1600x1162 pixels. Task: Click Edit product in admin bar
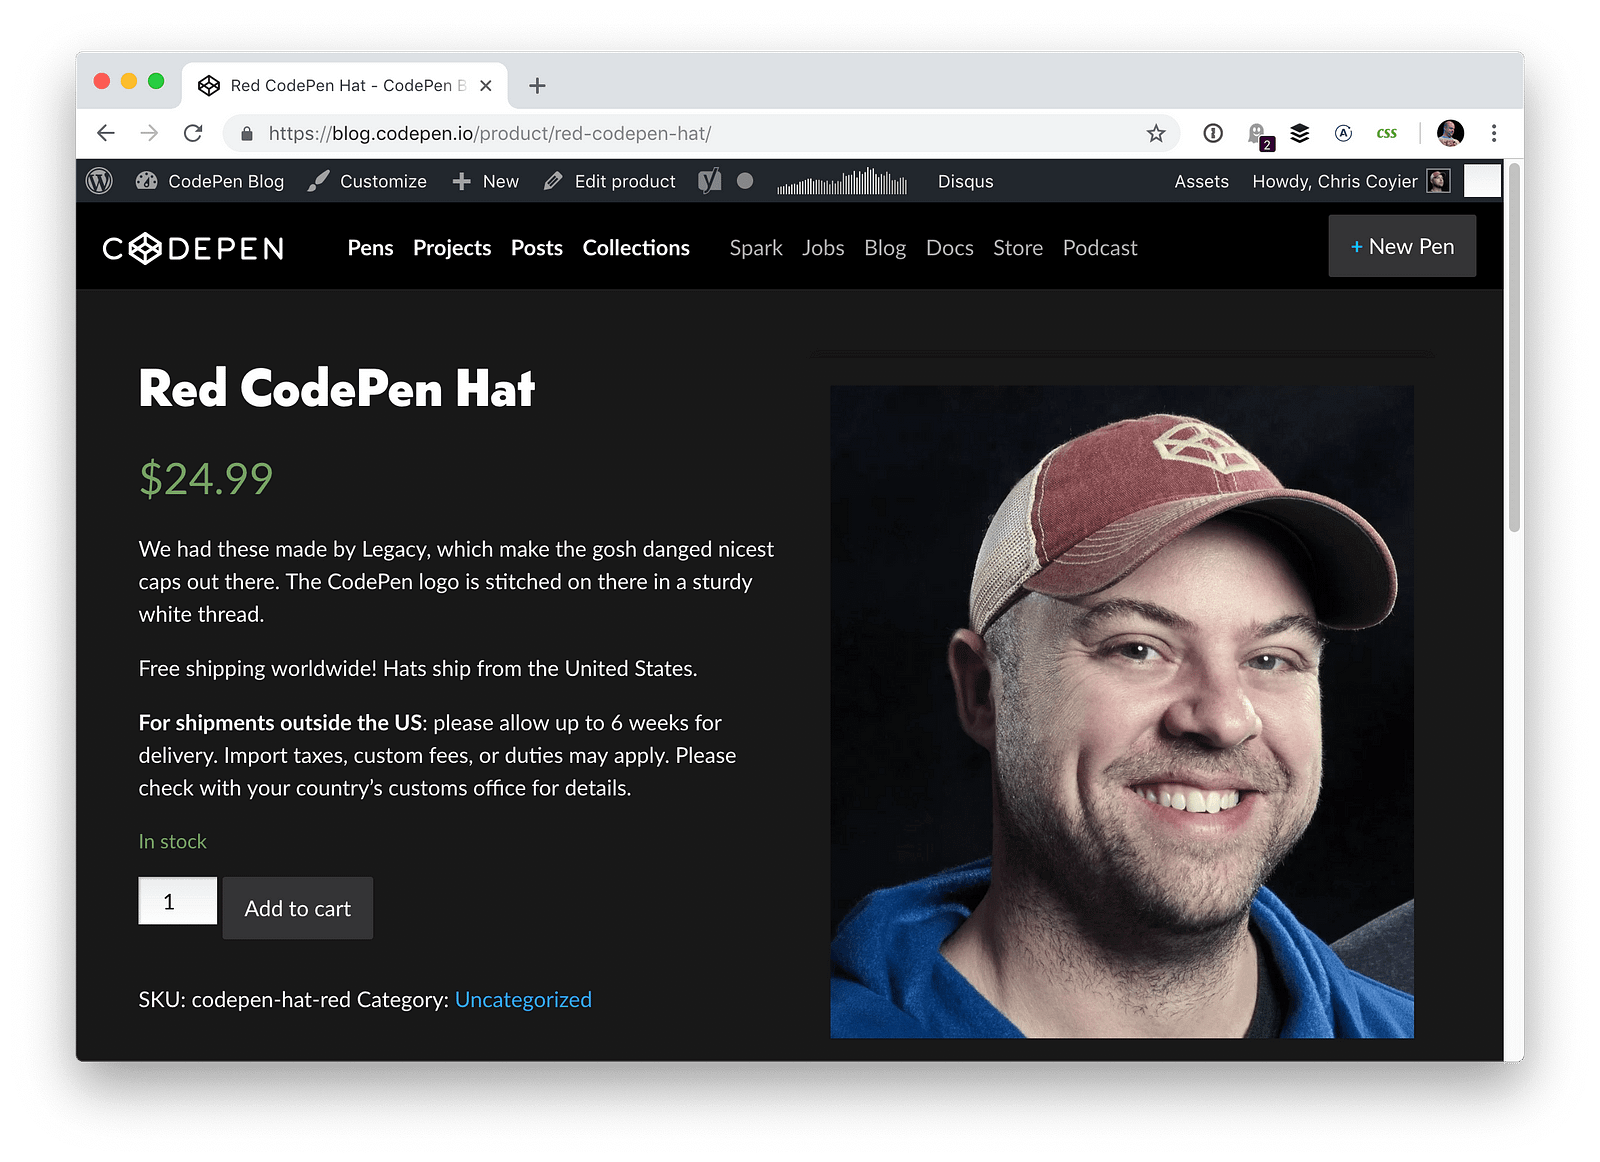610,181
